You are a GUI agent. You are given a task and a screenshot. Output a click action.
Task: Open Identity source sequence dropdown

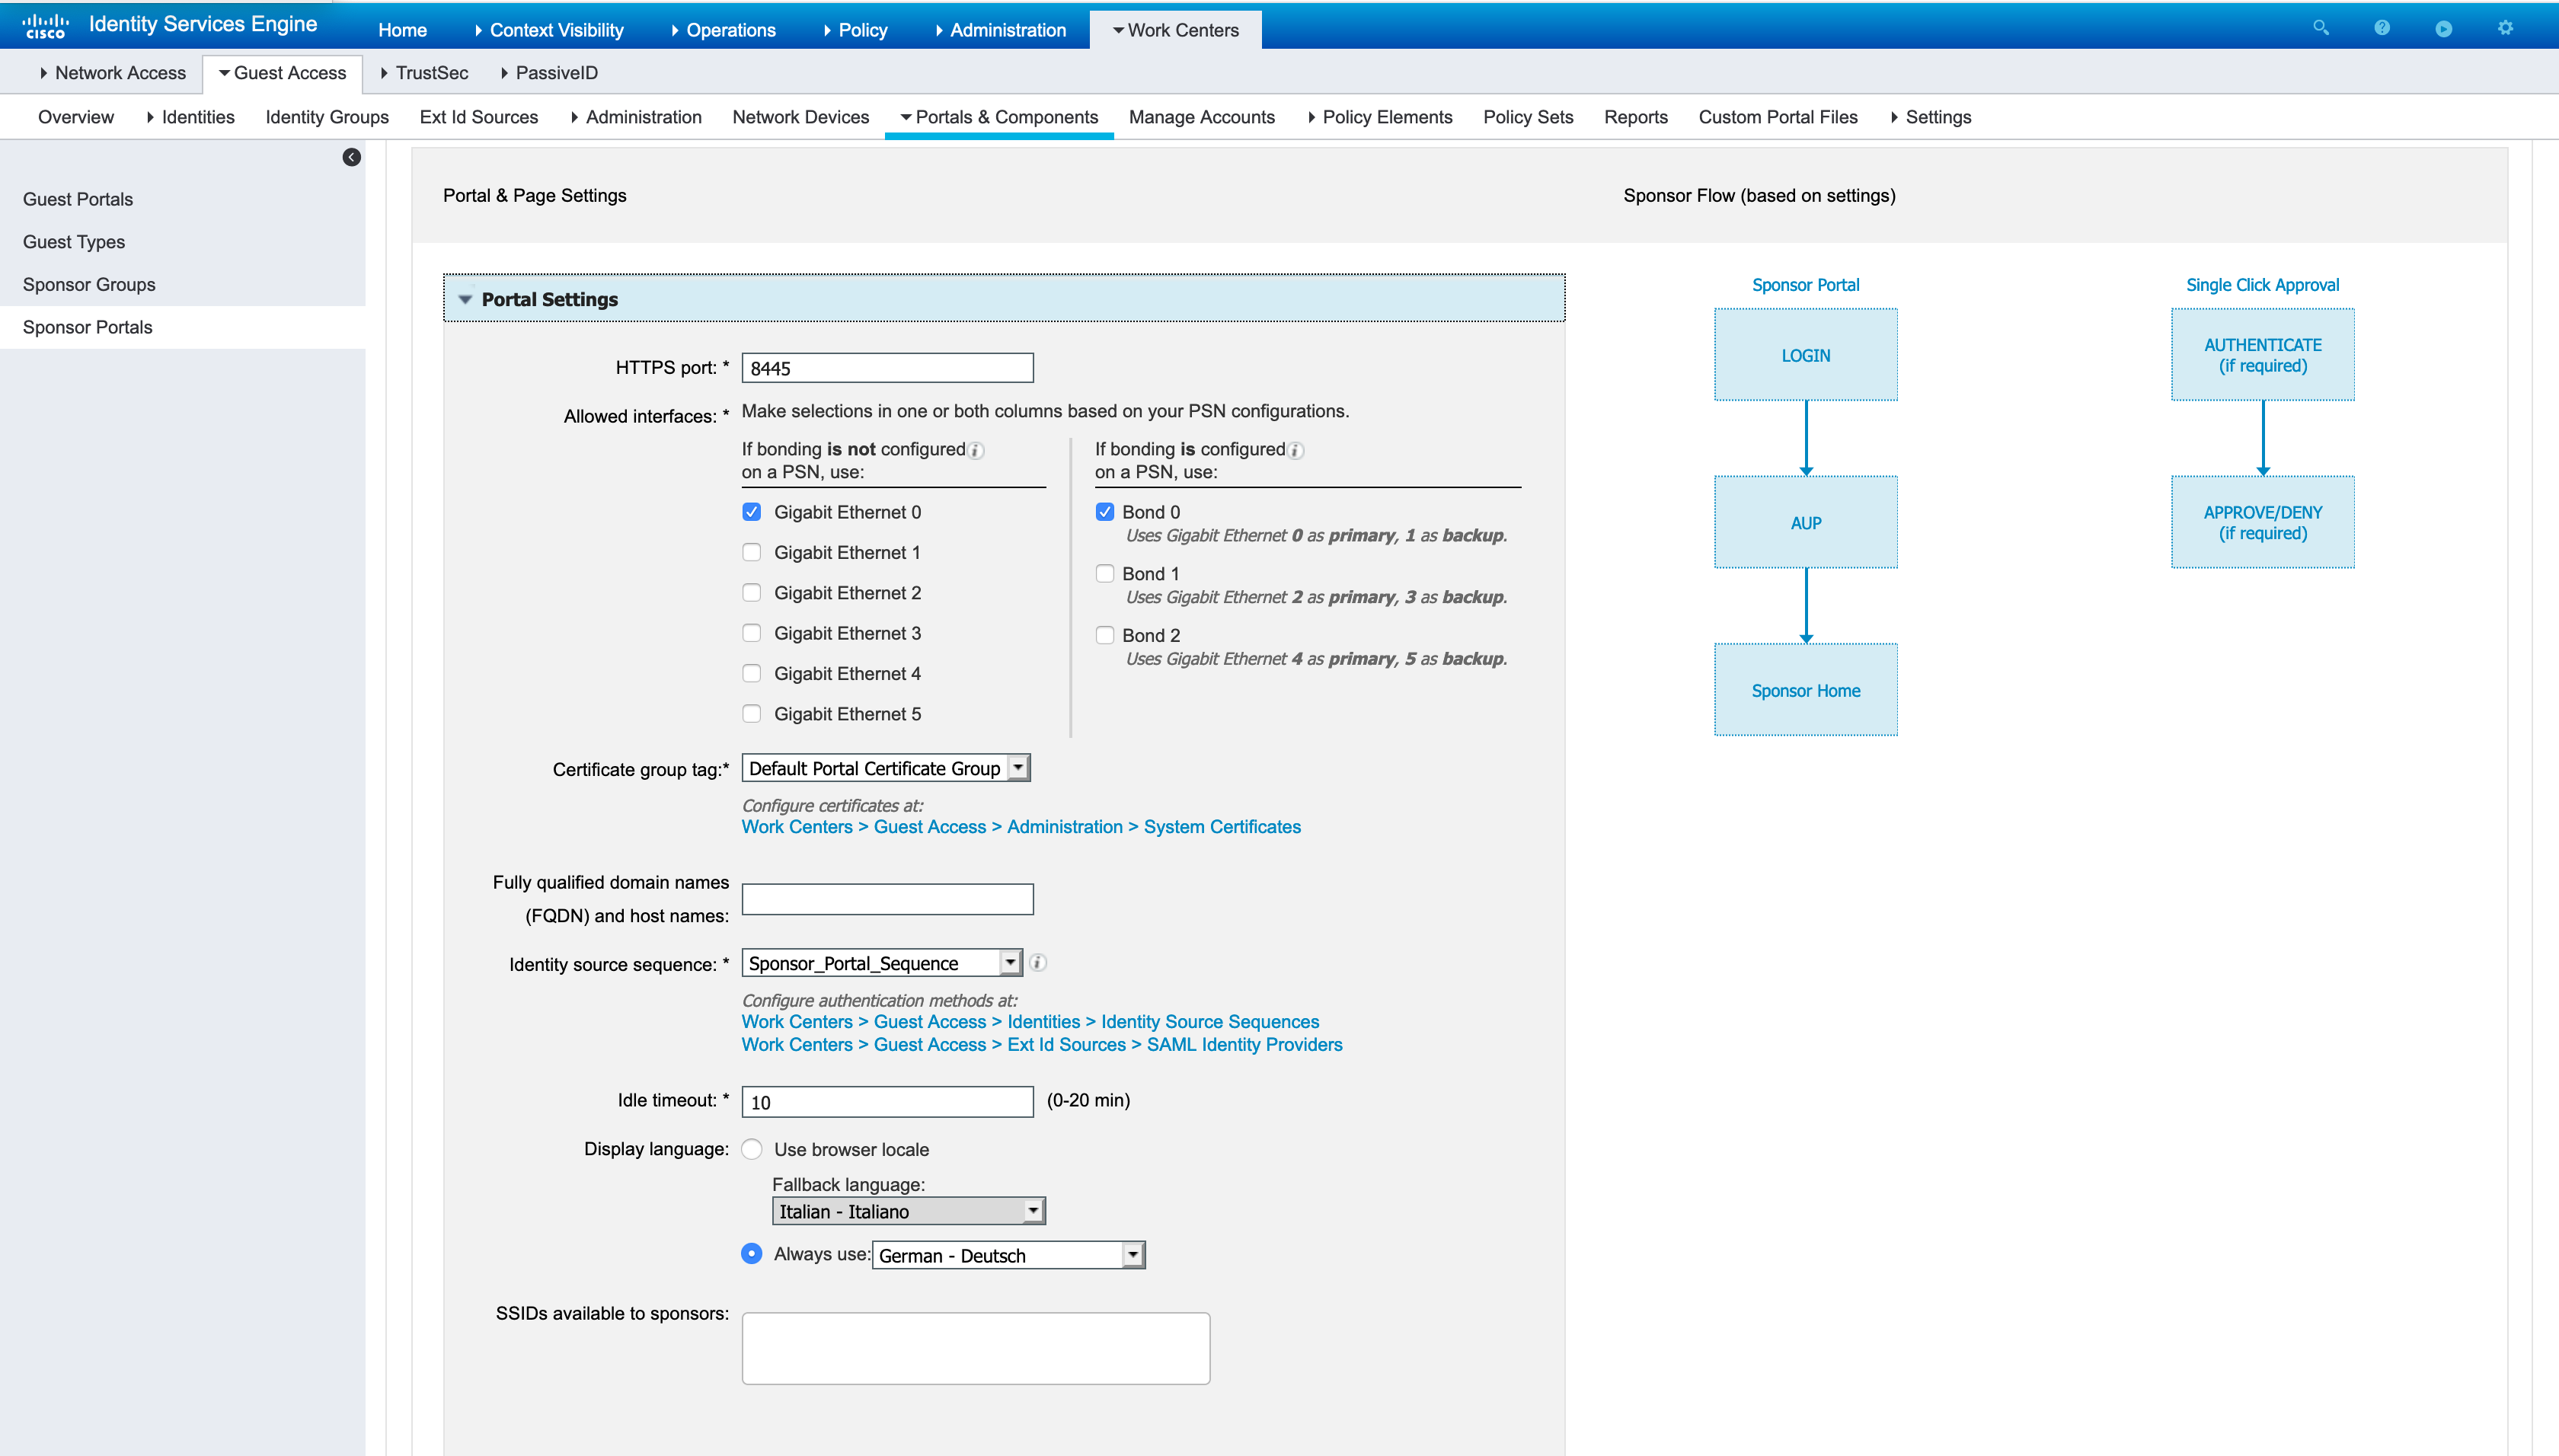click(x=882, y=963)
